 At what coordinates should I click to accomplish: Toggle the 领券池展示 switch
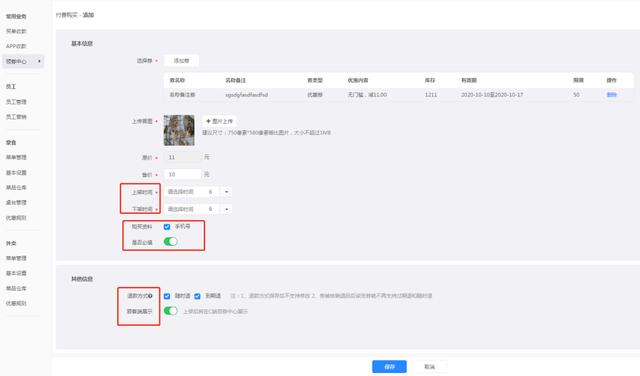pyautogui.click(x=171, y=311)
